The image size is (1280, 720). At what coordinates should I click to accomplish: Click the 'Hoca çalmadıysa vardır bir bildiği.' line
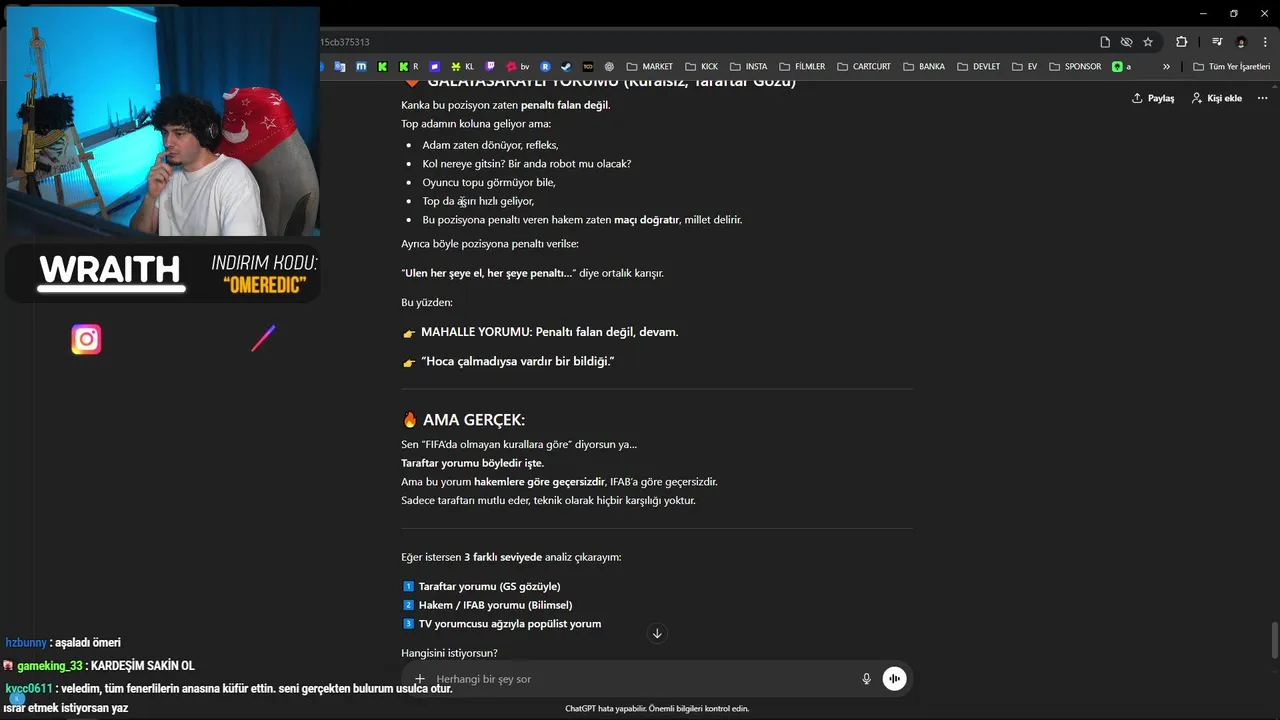point(517,361)
